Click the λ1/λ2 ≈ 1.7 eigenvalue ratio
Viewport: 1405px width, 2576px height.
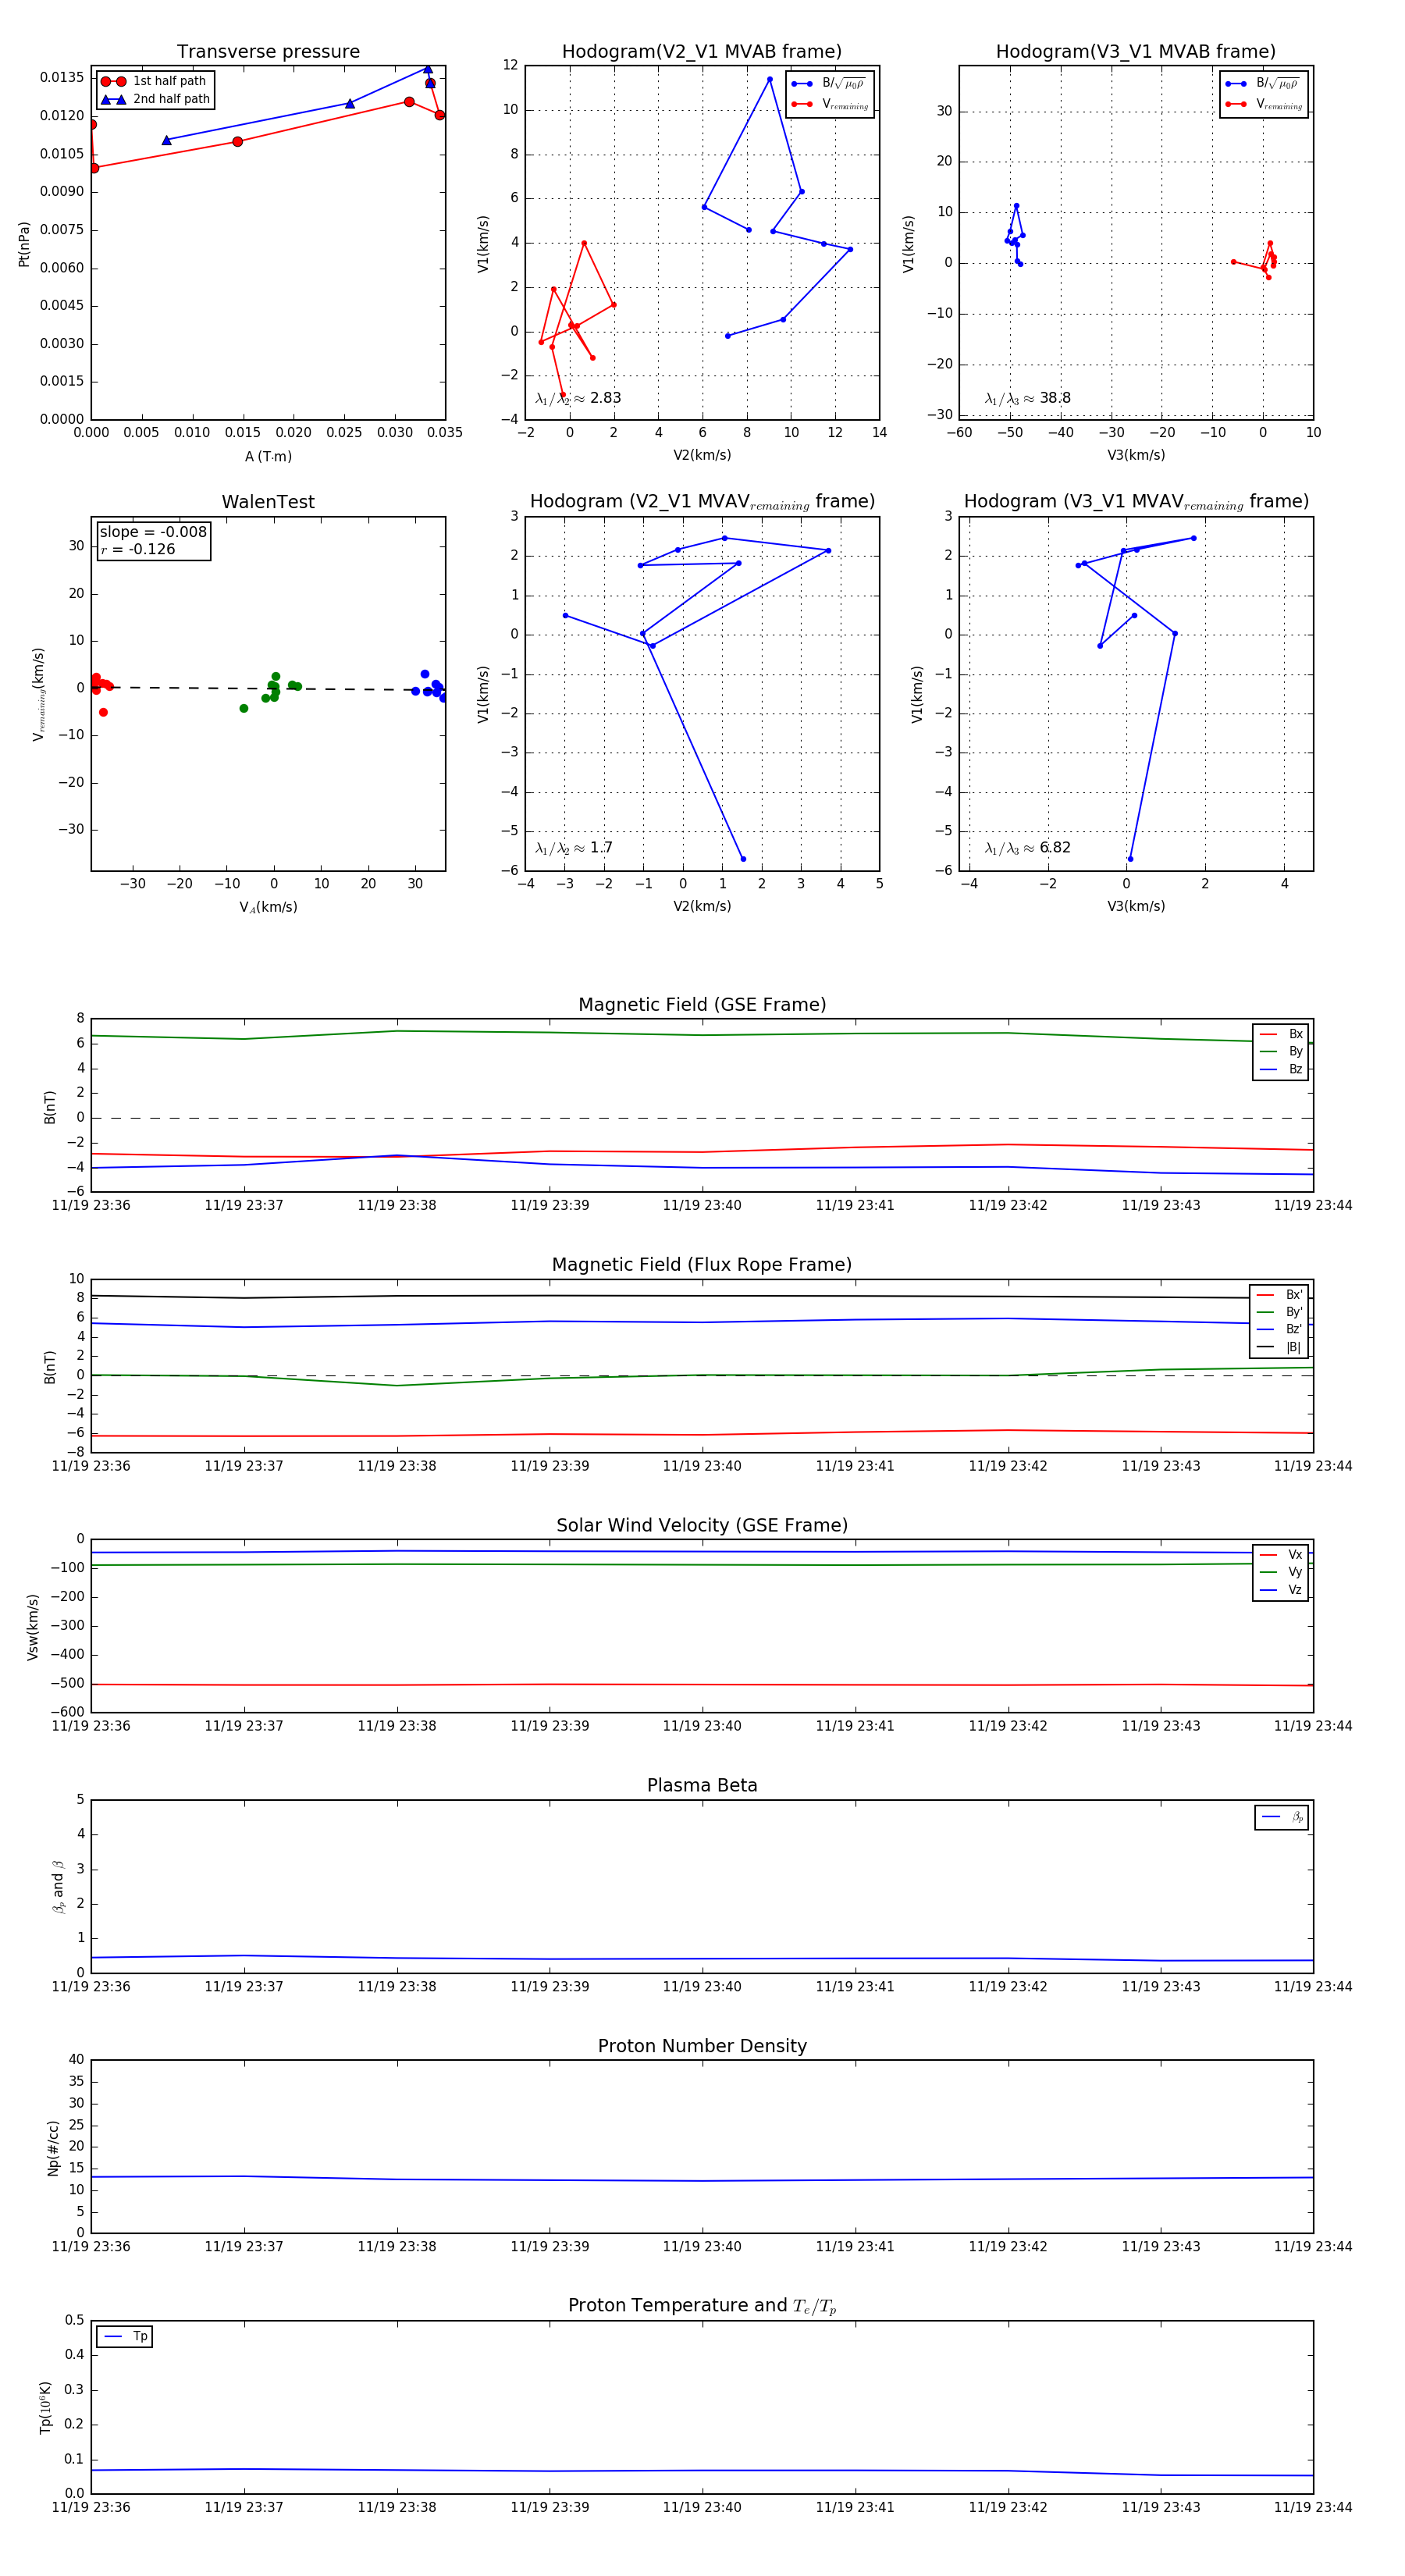pos(574,848)
